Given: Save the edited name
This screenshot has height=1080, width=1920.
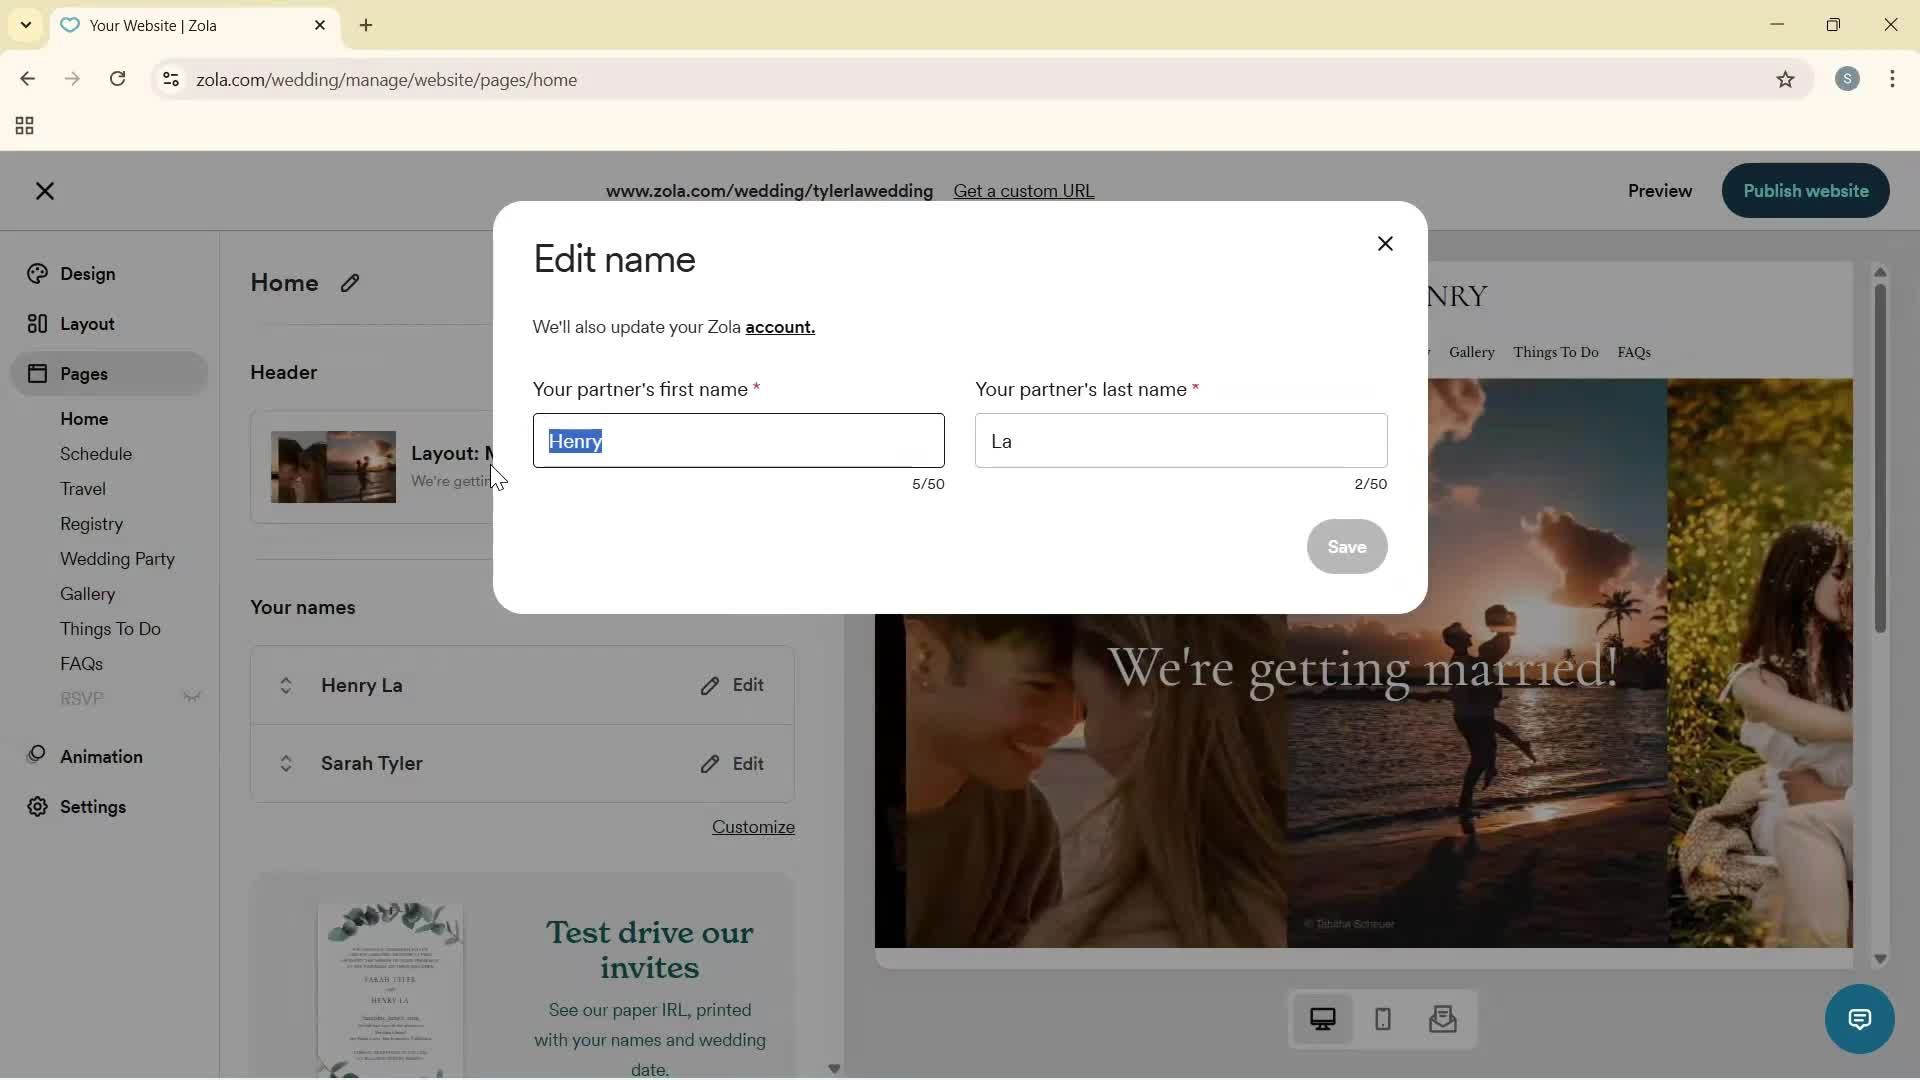Looking at the screenshot, I should pos(1347,547).
